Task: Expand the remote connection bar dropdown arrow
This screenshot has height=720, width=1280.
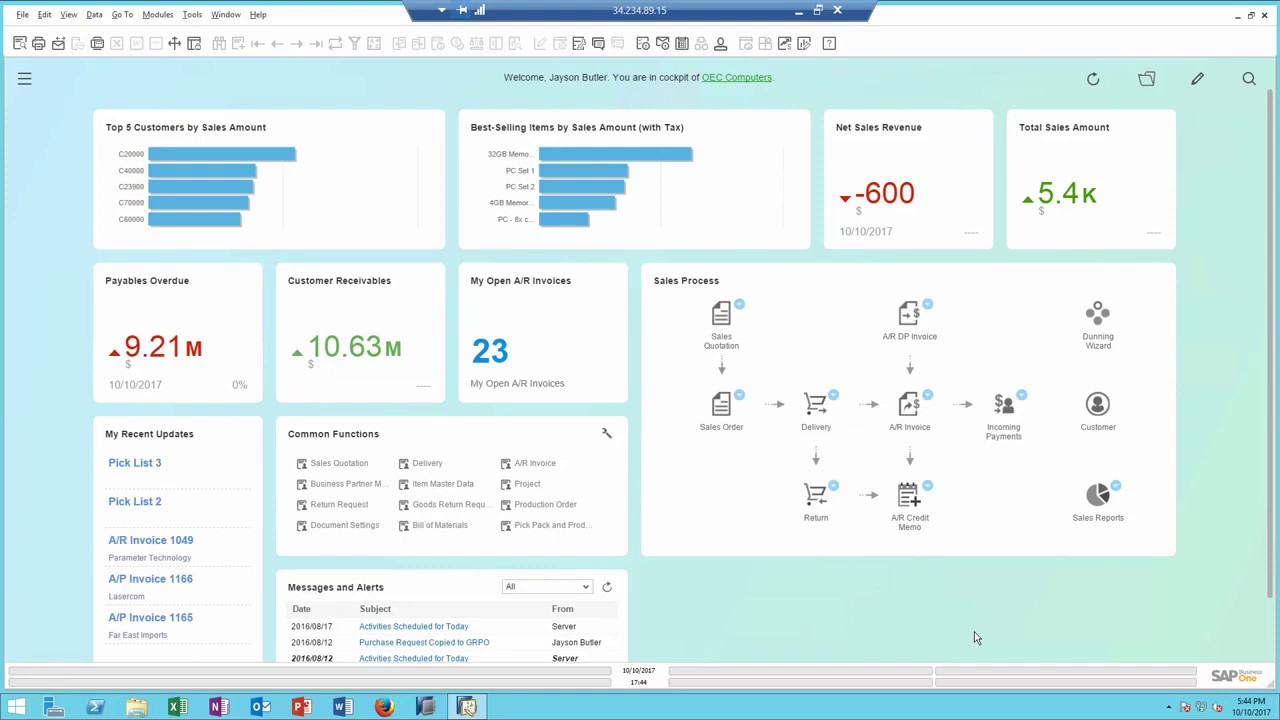Action: (x=442, y=10)
